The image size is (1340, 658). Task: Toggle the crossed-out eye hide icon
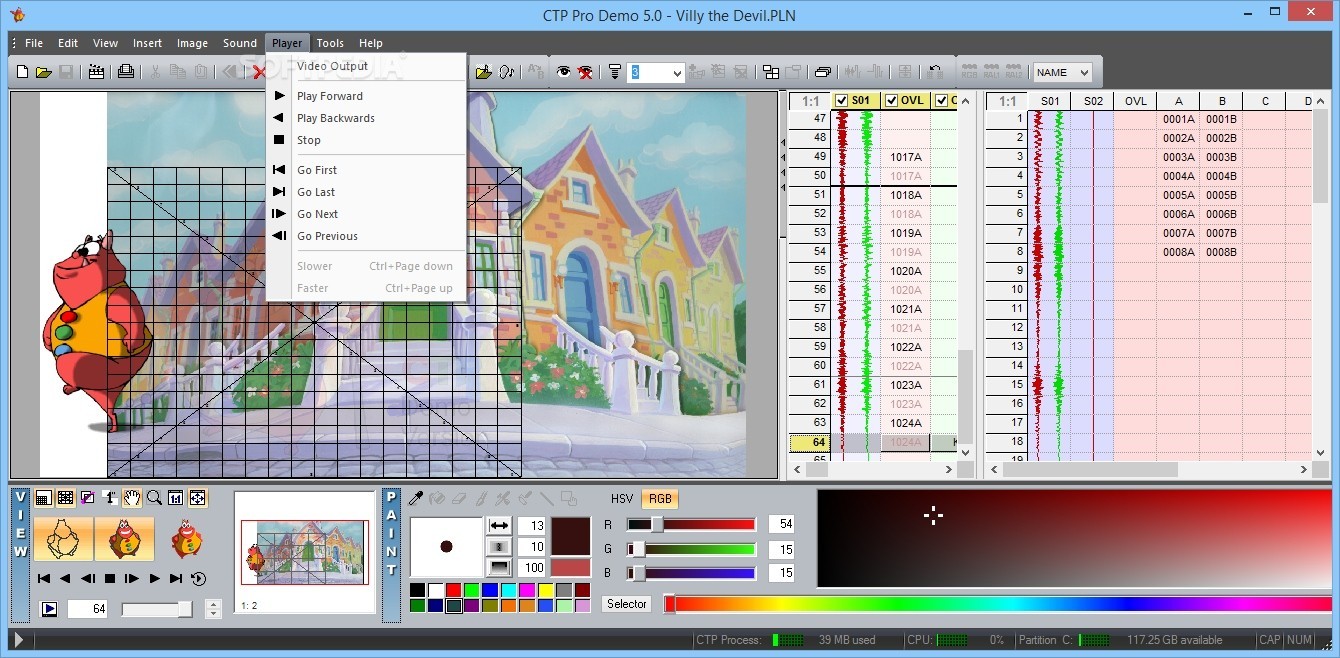coord(586,72)
